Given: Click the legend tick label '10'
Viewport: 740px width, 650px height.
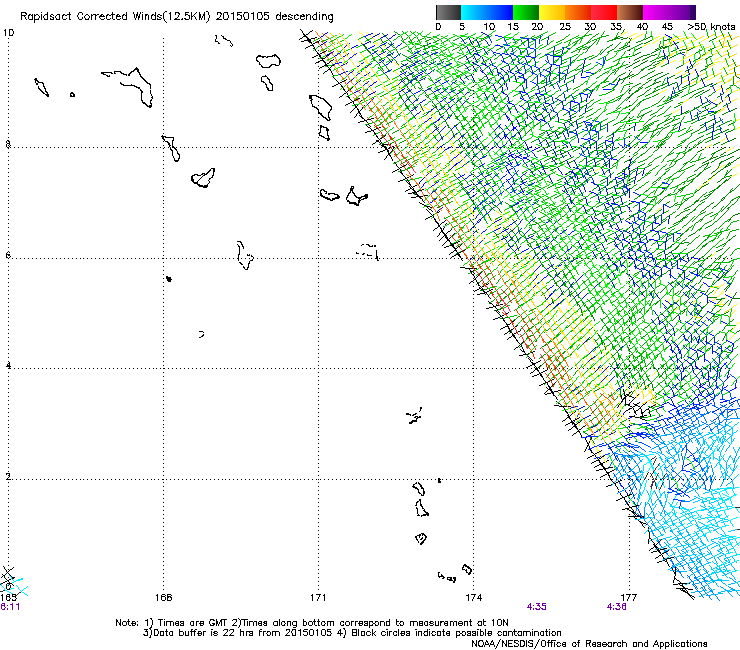Looking at the screenshot, I should tap(489, 27).
